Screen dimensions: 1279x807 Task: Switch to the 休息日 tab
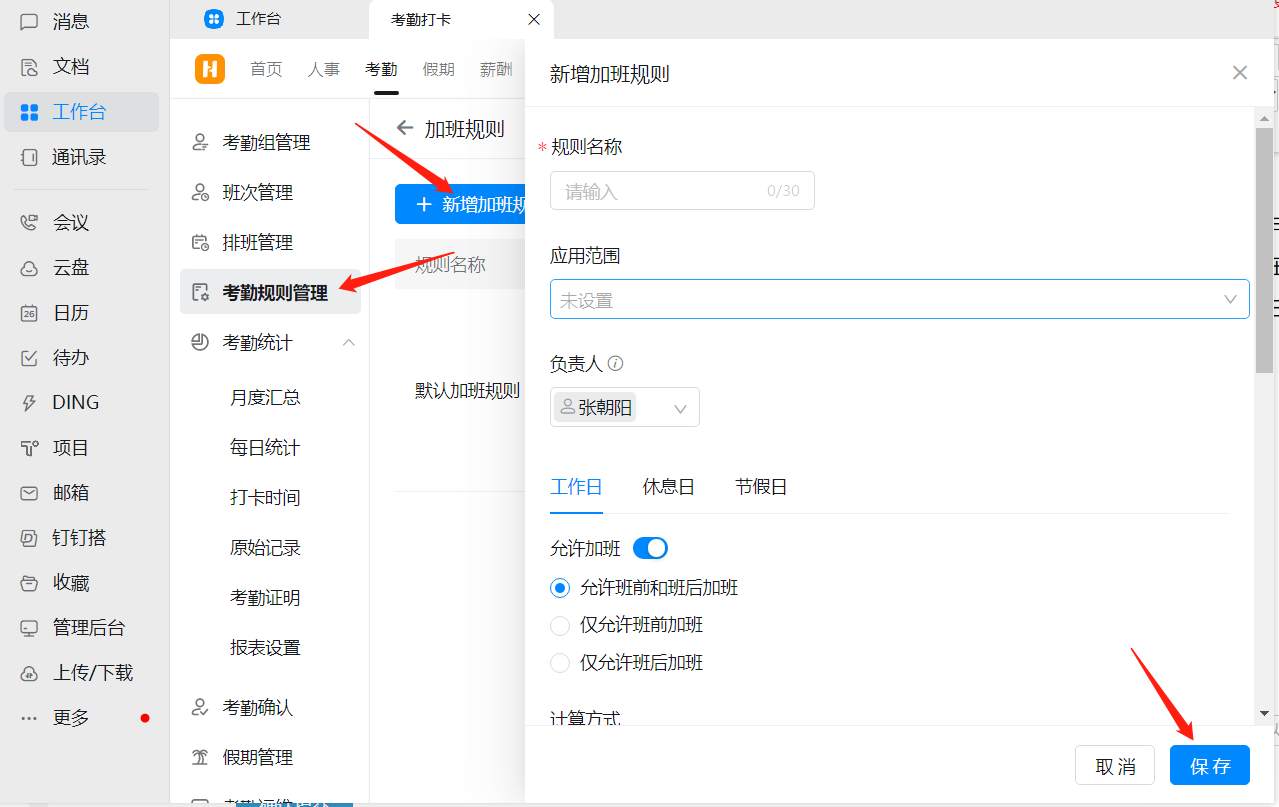click(667, 487)
